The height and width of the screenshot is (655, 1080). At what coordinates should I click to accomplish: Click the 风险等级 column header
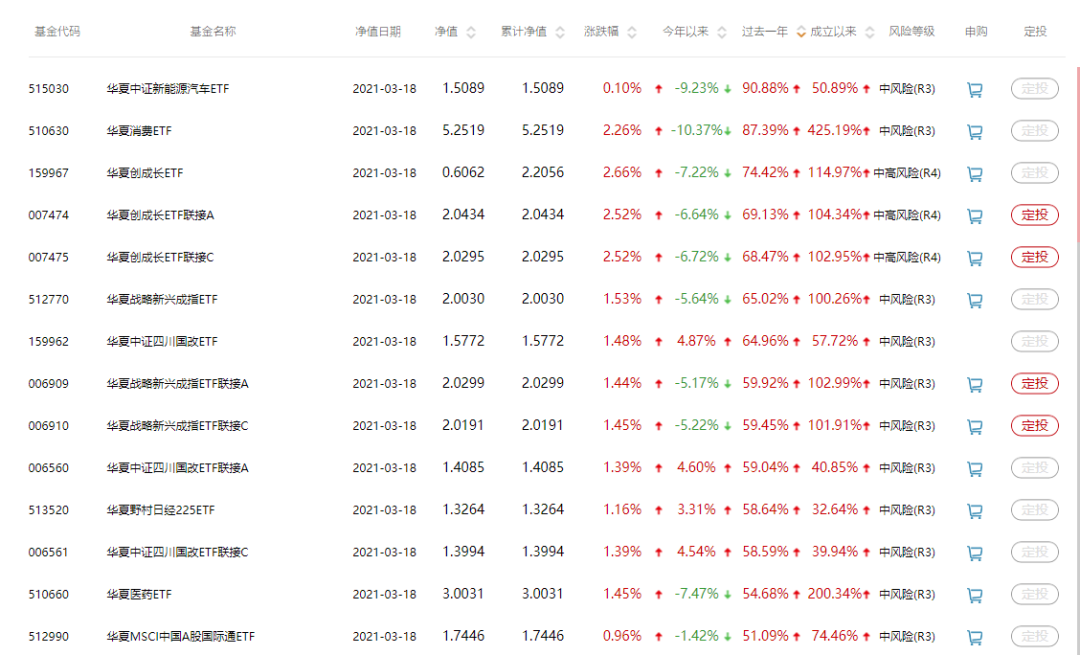(x=911, y=32)
